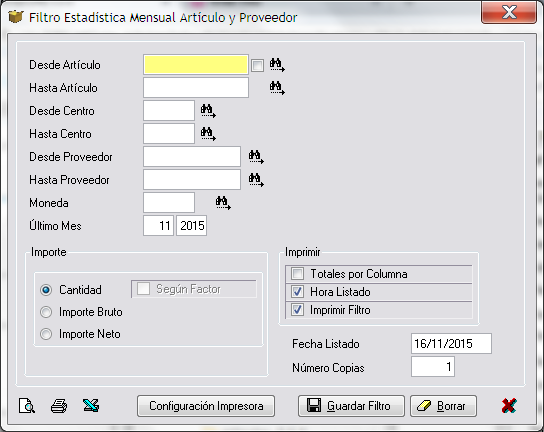Open lookup for Desde Artículo field
Screen dimensions: 544x432
277,65
